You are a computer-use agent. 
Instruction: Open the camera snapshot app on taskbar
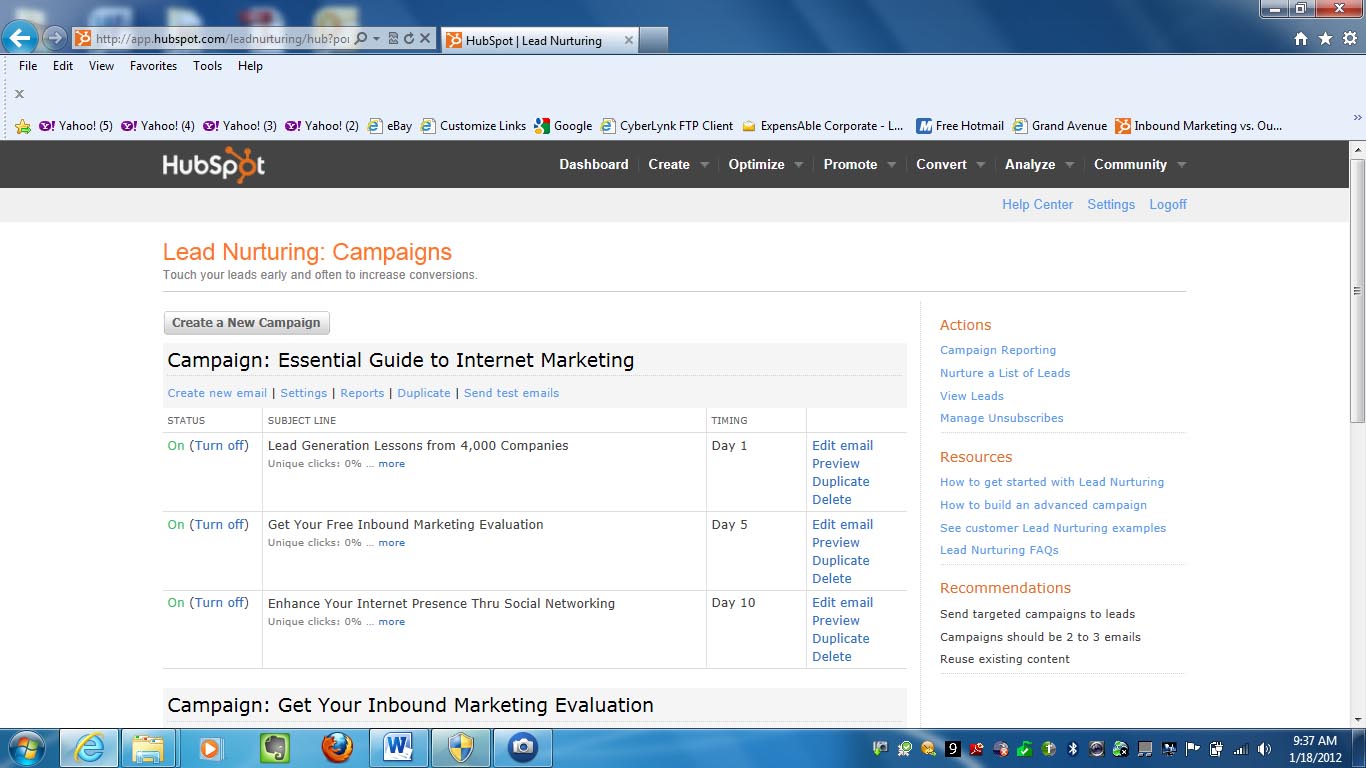click(x=522, y=748)
